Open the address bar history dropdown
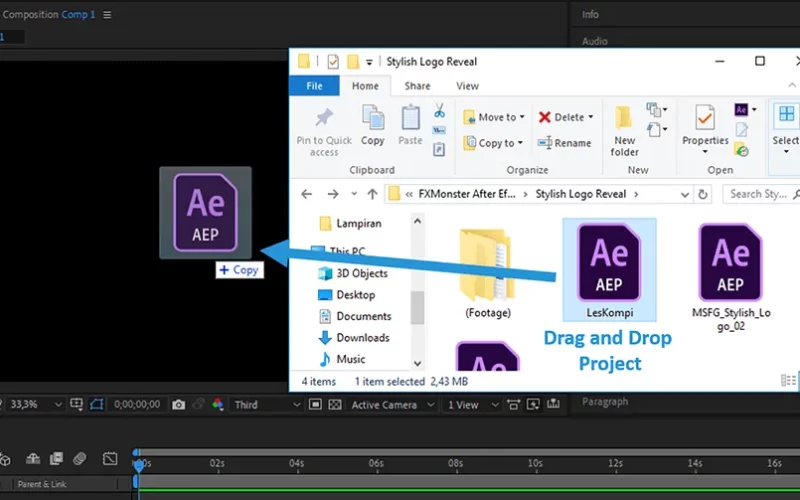The height and width of the screenshot is (500, 800). (685, 195)
